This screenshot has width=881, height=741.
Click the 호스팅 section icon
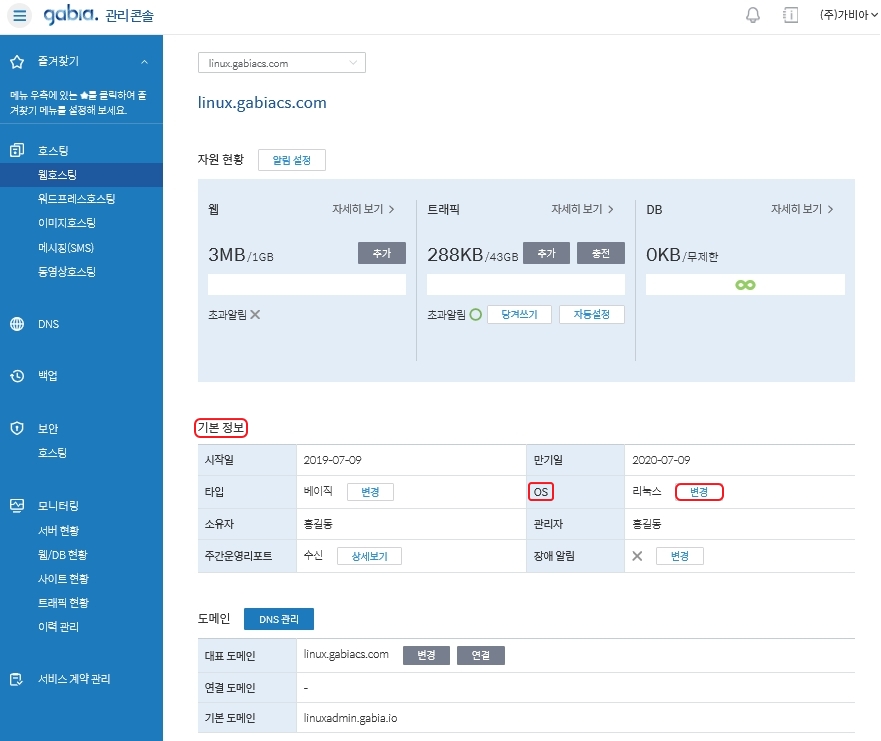tap(17, 150)
